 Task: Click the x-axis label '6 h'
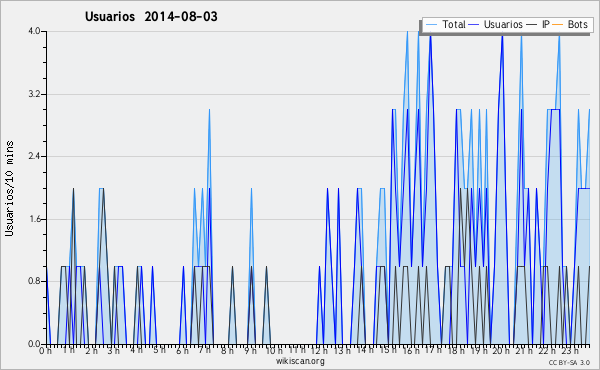(x=182, y=351)
